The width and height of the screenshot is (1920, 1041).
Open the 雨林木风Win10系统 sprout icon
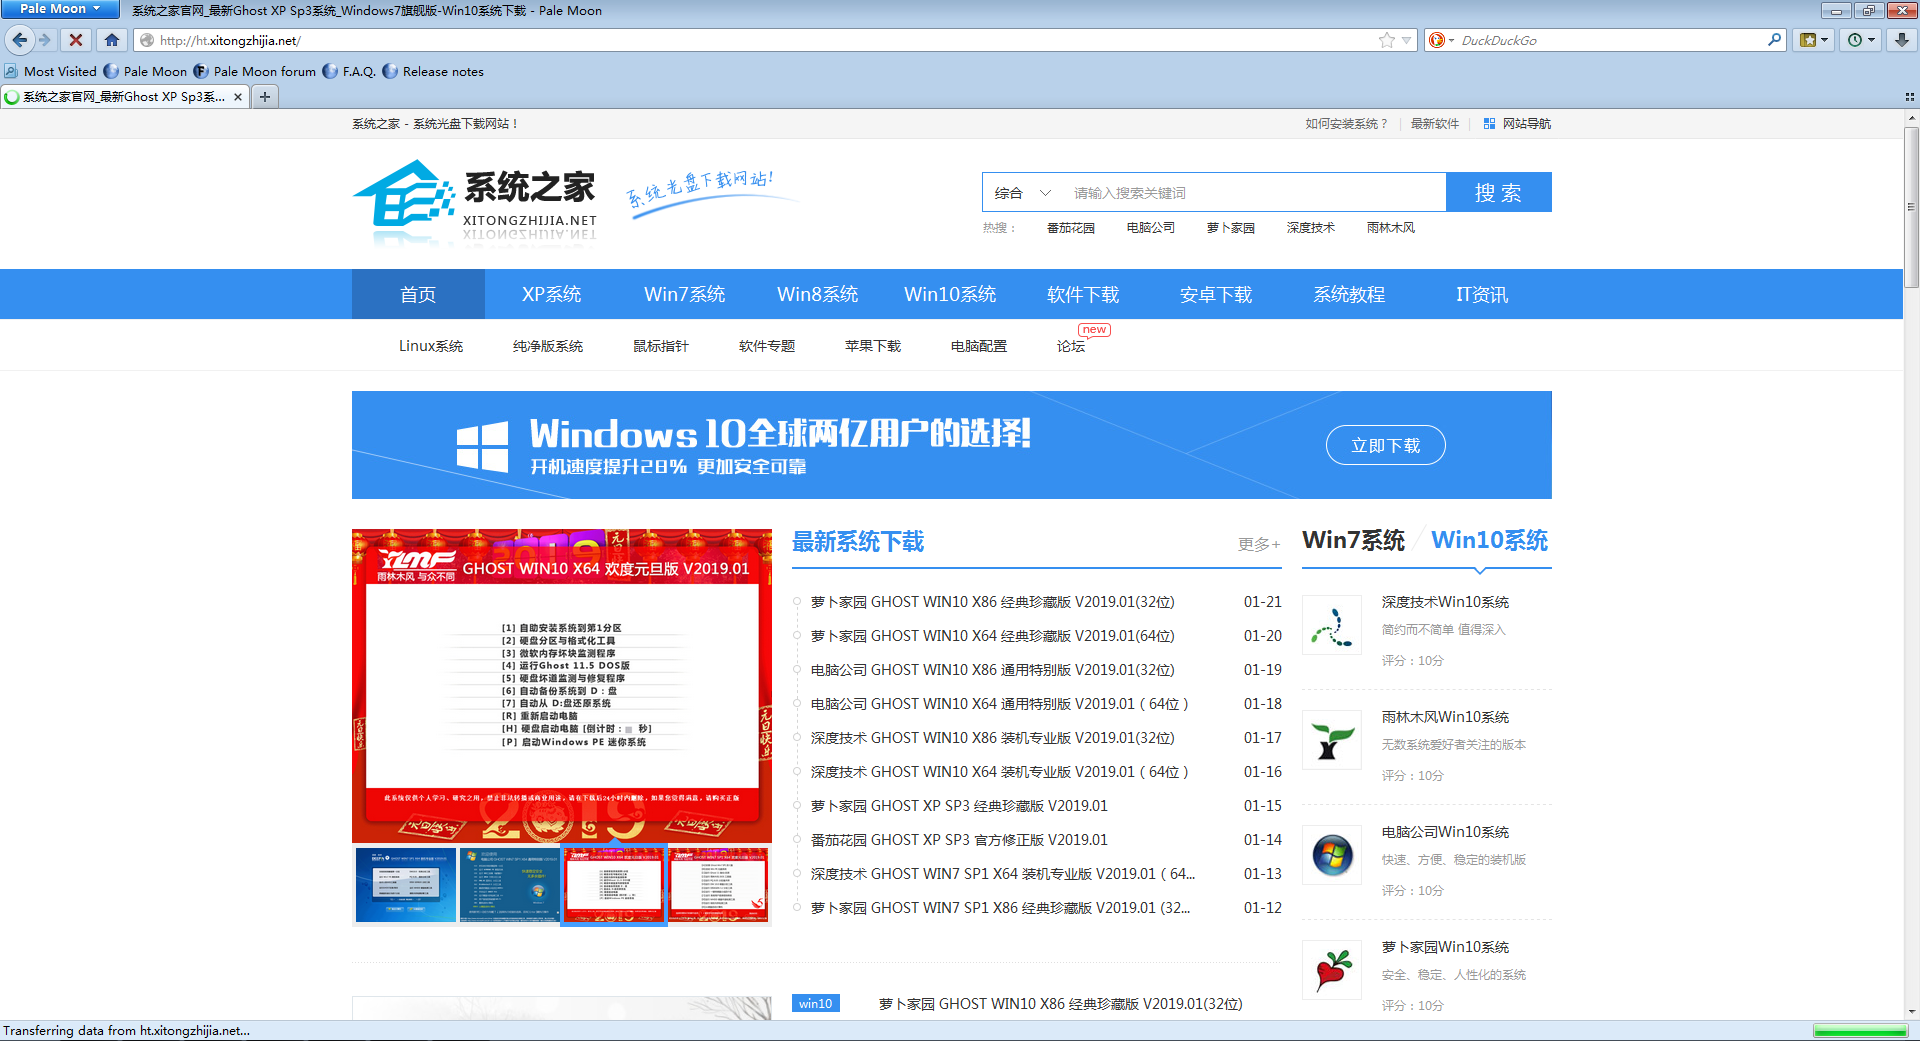click(x=1332, y=740)
